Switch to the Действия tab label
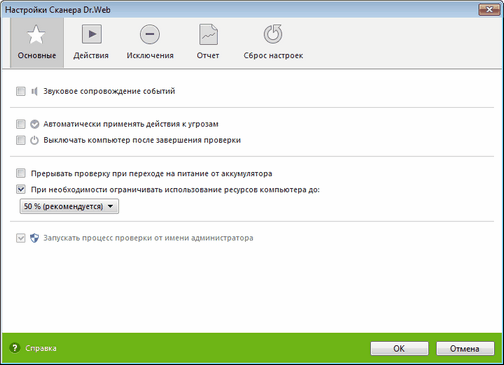Viewport: 504px width, 365px height. 91,56
